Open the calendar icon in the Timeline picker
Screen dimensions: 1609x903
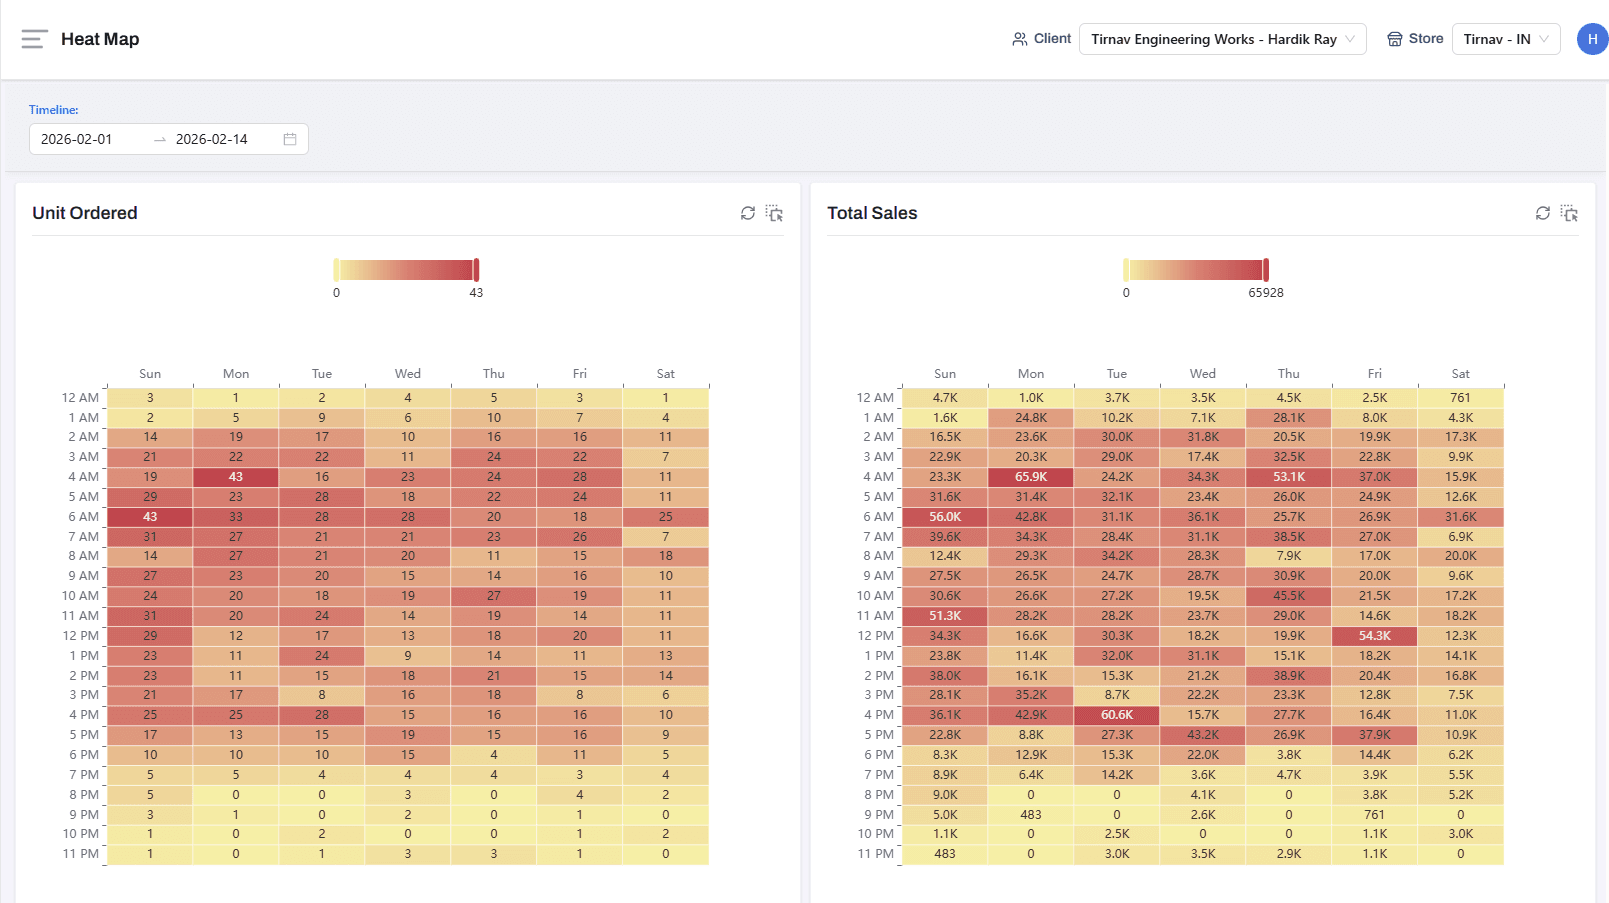click(289, 139)
